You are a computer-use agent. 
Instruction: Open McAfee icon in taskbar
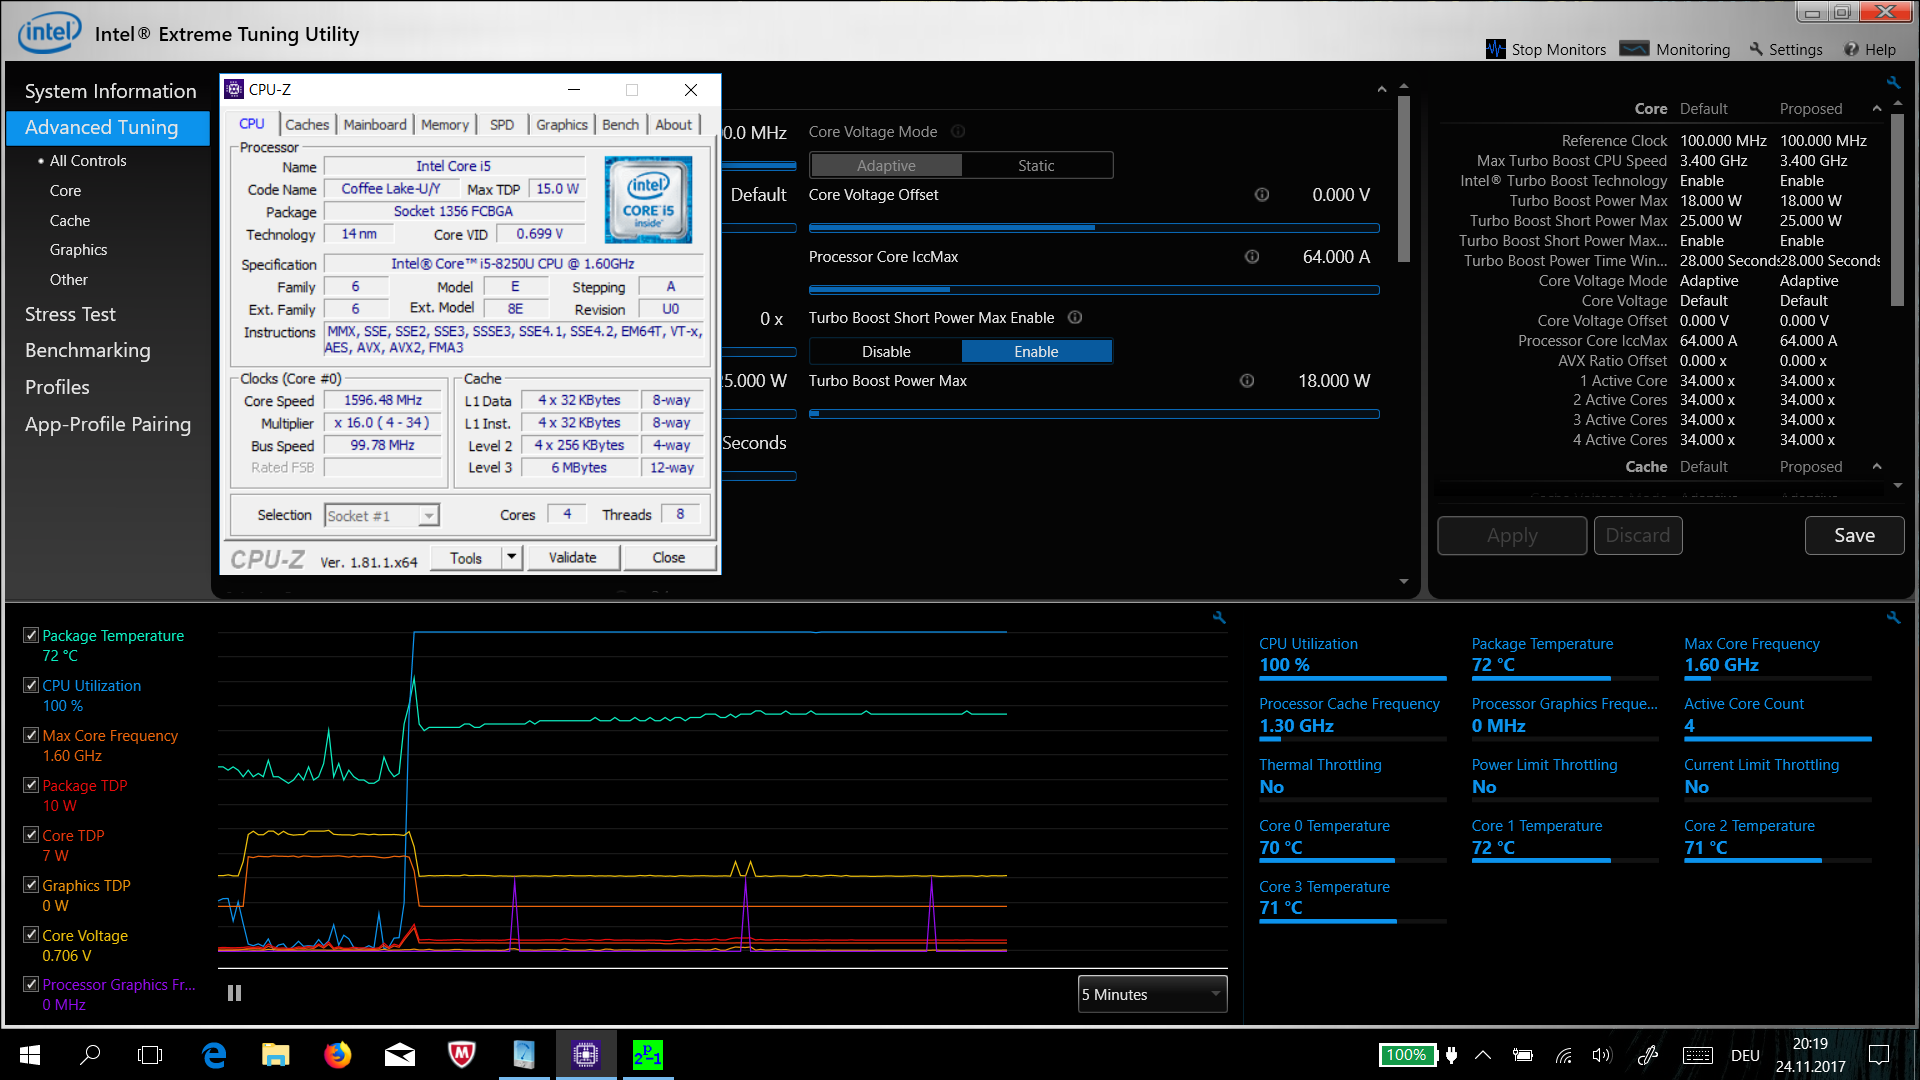(461, 1055)
